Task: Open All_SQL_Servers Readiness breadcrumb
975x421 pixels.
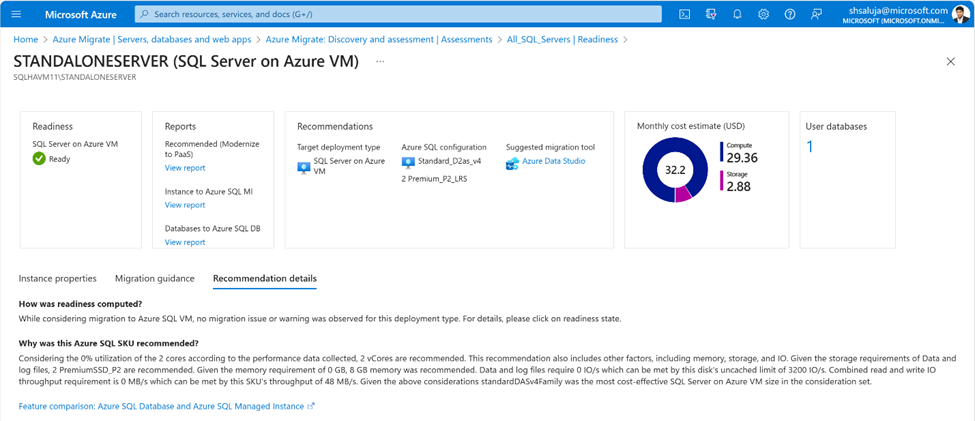Action: [562, 39]
